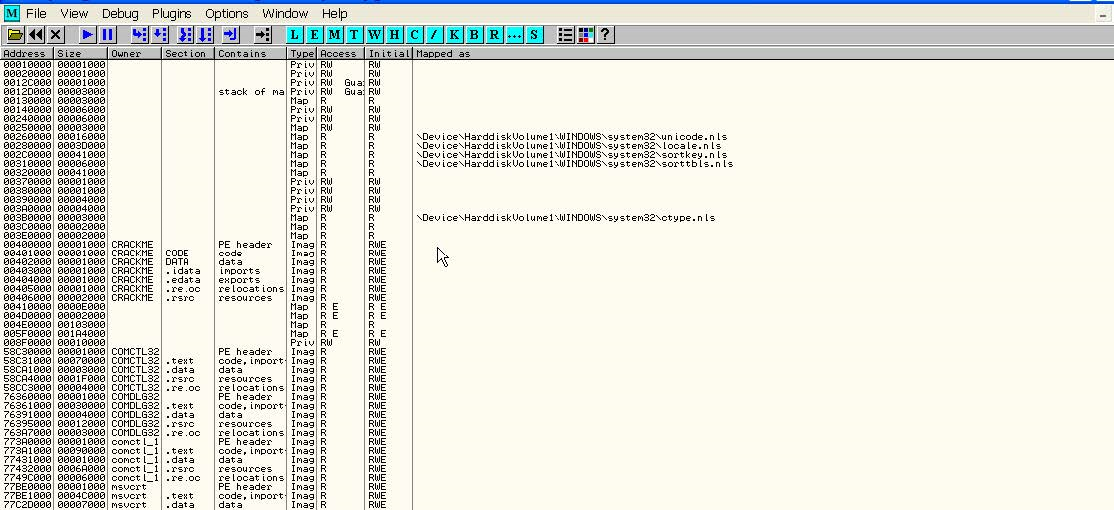Select the COMCTL32 .text code row
This screenshot has width=1114, height=510.
557,361
